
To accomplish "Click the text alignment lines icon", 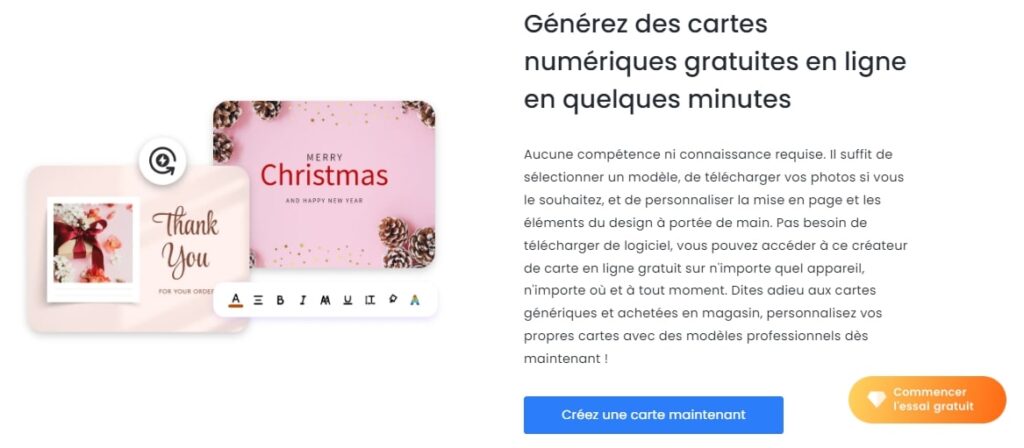I will coord(258,300).
